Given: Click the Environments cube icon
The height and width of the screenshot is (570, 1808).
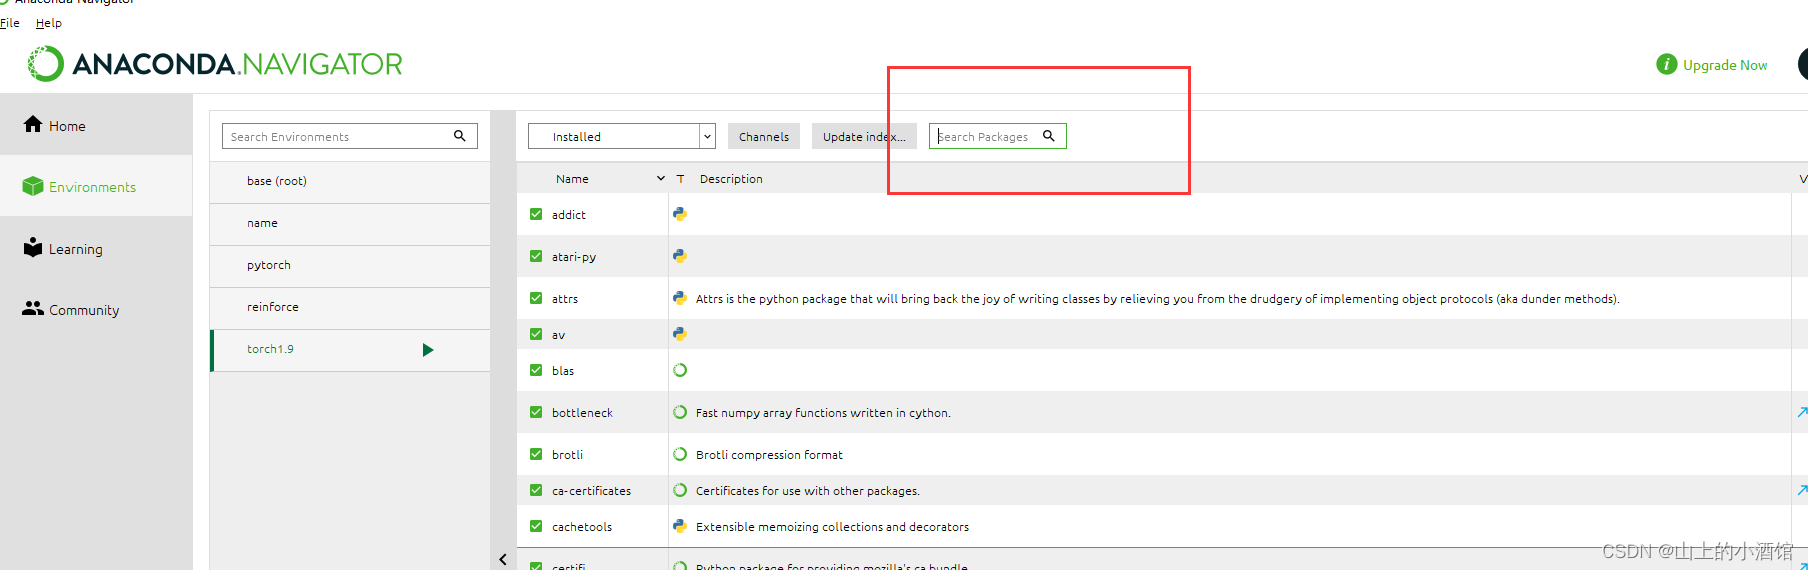Looking at the screenshot, I should [33, 186].
